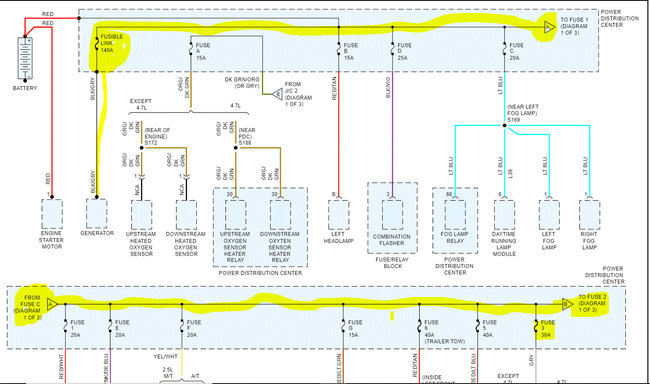650x384 pixels.
Task: Click the Daytime Running Lamp Module box
Action: [x=504, y=215]
